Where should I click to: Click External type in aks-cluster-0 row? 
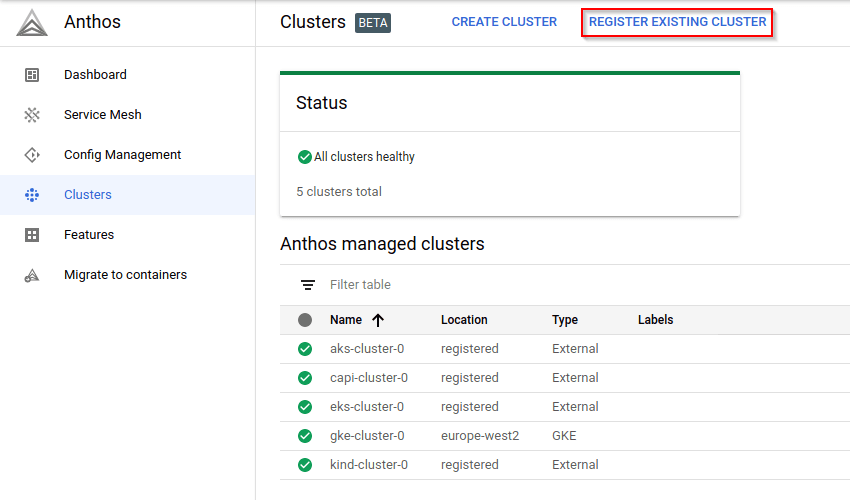pyautogui.click(x=575, y=349)
